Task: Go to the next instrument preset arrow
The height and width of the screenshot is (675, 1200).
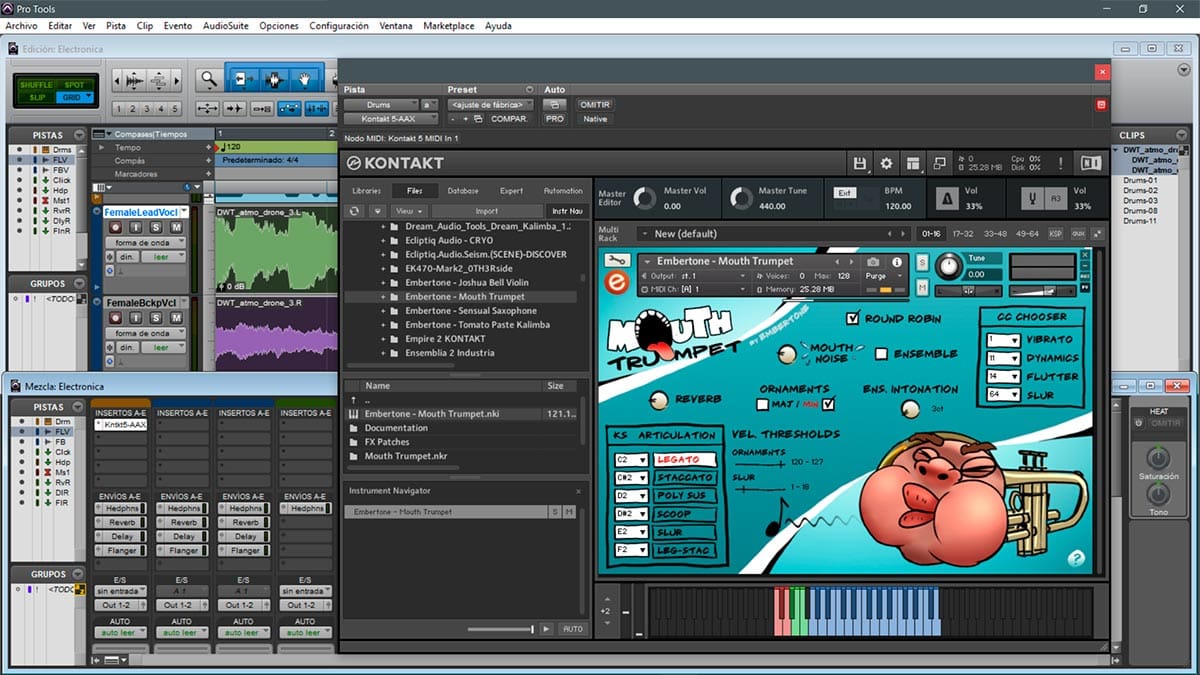Action: coord(851,262)
